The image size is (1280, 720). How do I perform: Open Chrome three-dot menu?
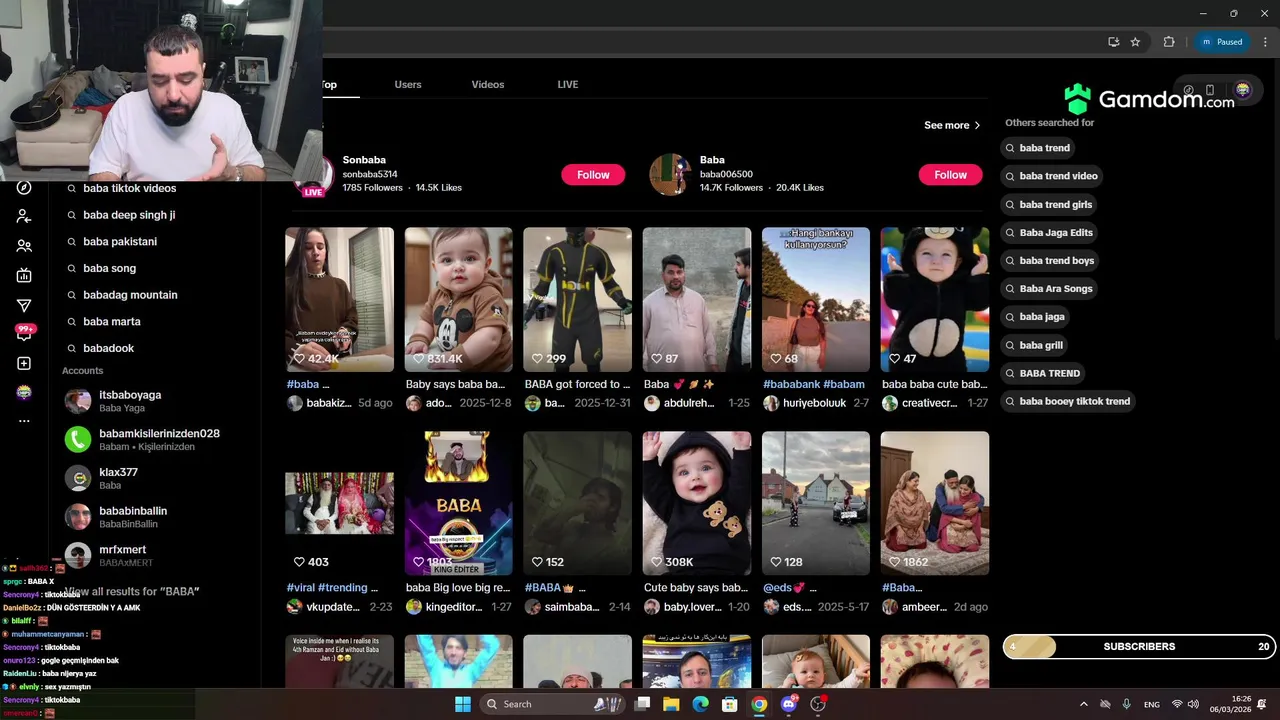pyautogui.click(x=1263, y=42)
